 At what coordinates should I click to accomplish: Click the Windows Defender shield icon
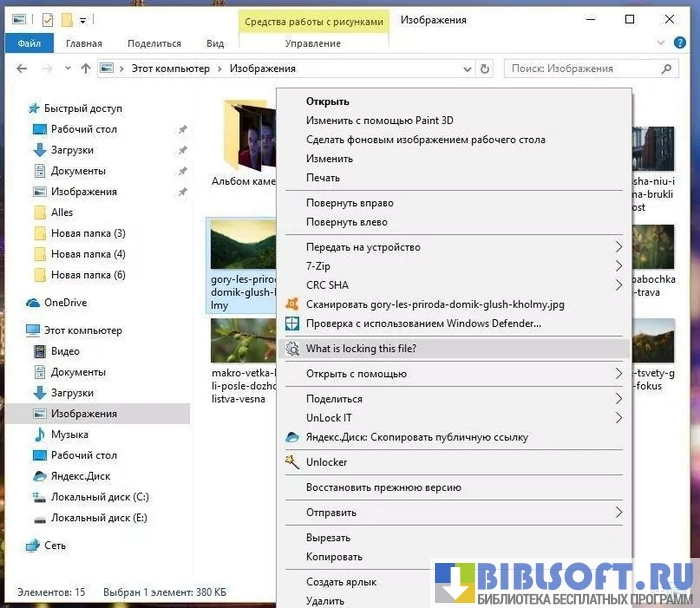[292, 323]
